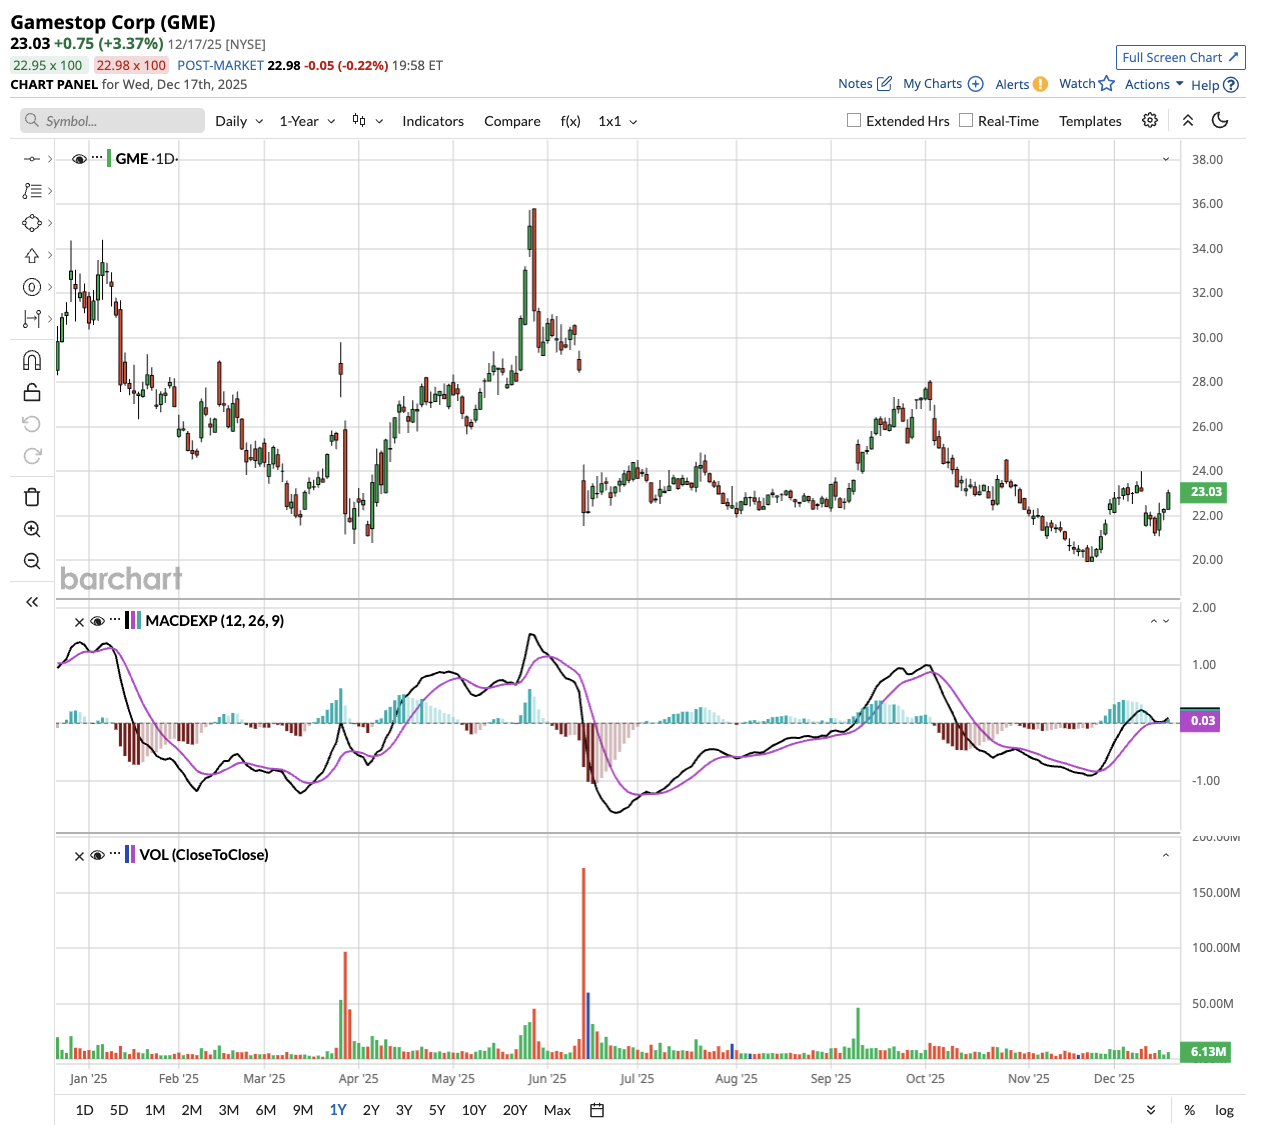The image size is (1264, 1142).
Task: Click the Alerts warning icon
Action: click(1040, 84)
